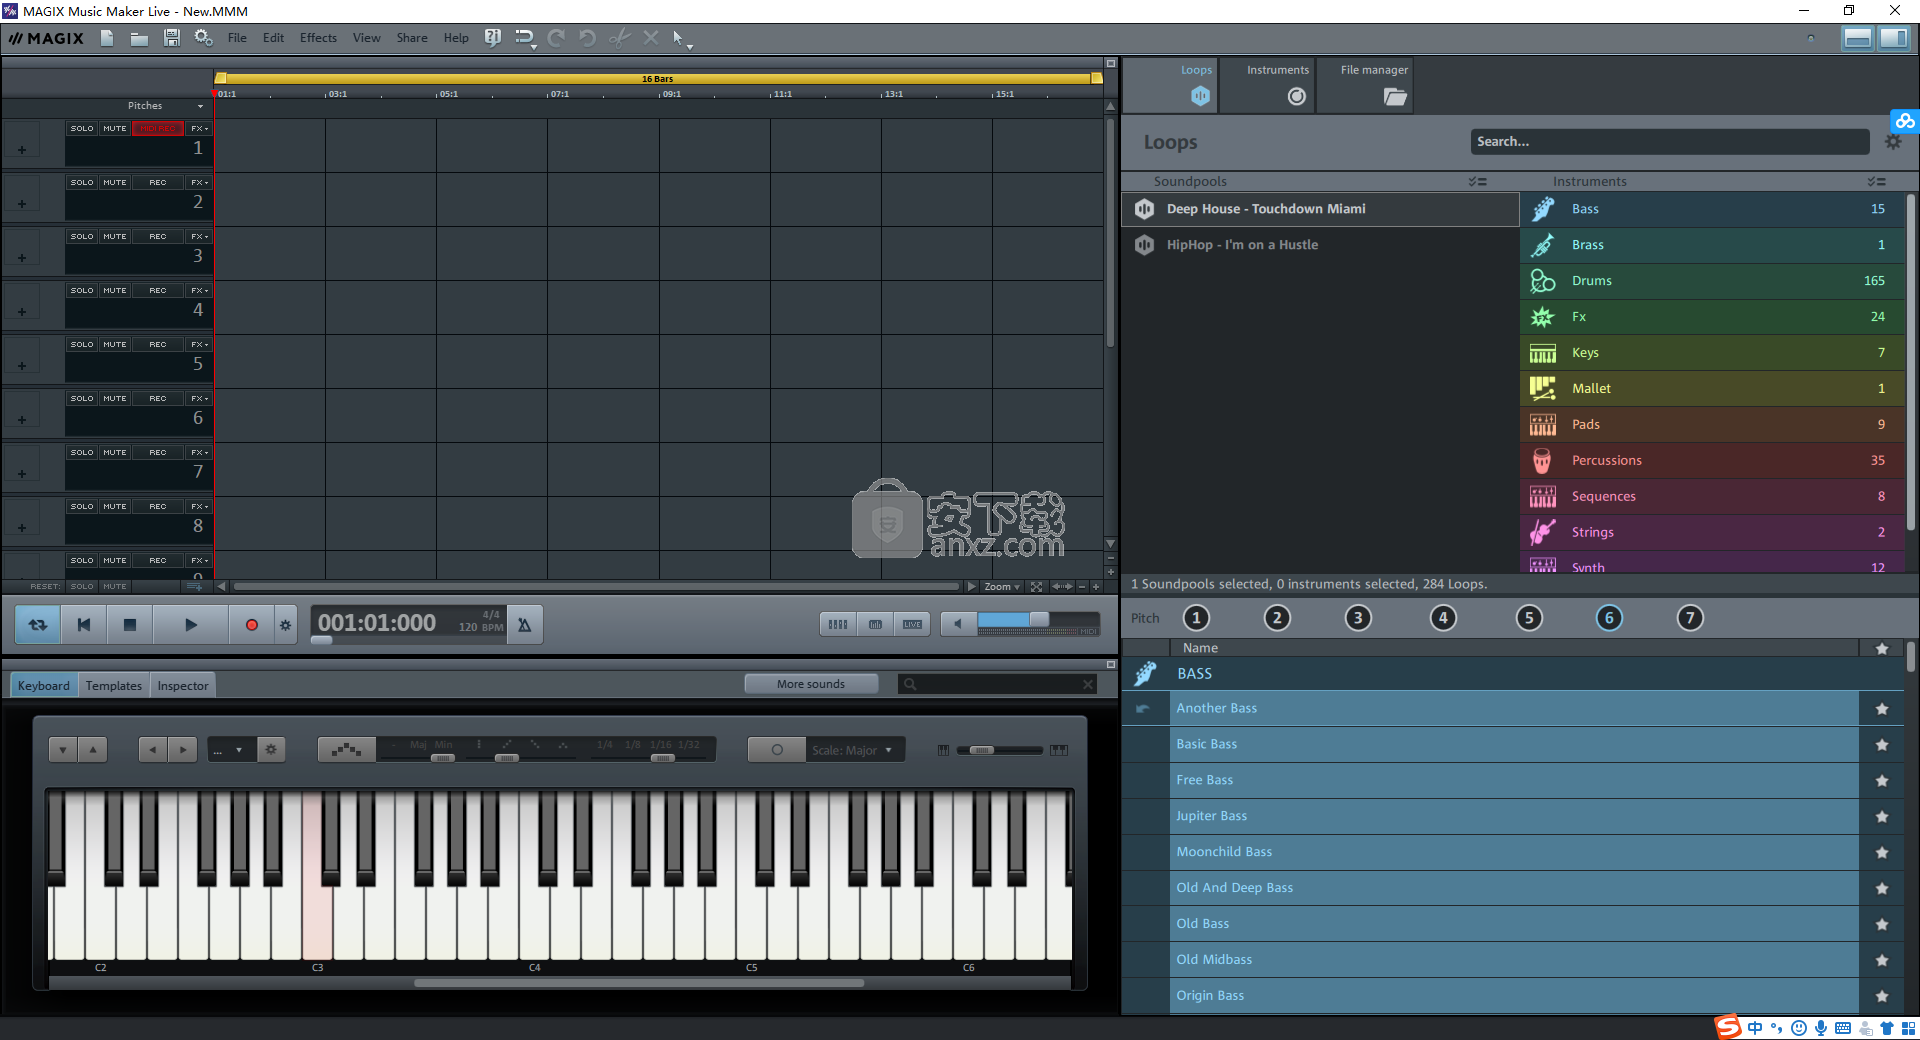Open the File menu
This screenshot has width=1920, height=1040.
pyautogui.click(x=237, y=38)
